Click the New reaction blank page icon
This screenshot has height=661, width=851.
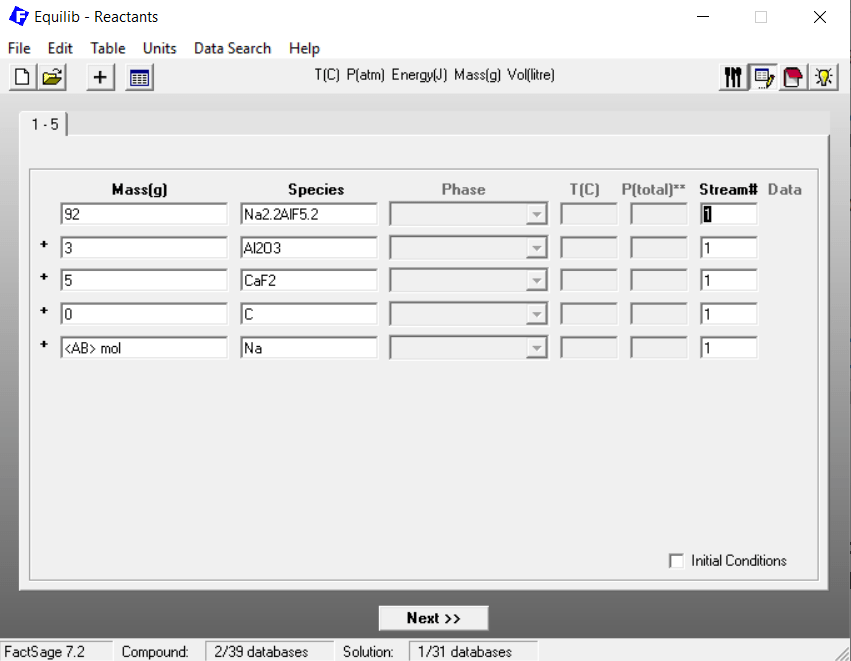pos(22,77)
